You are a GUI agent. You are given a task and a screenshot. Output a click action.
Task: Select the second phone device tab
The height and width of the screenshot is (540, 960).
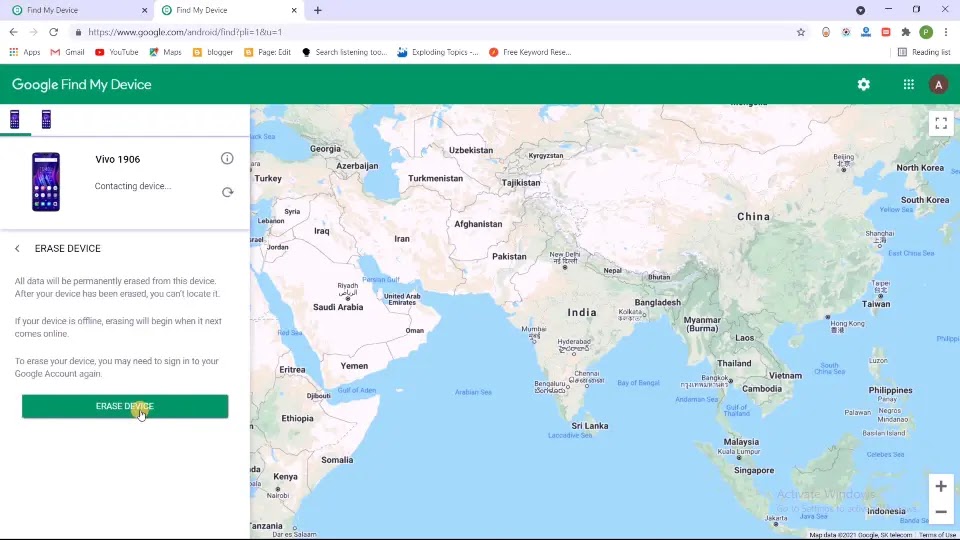(46, 119)
